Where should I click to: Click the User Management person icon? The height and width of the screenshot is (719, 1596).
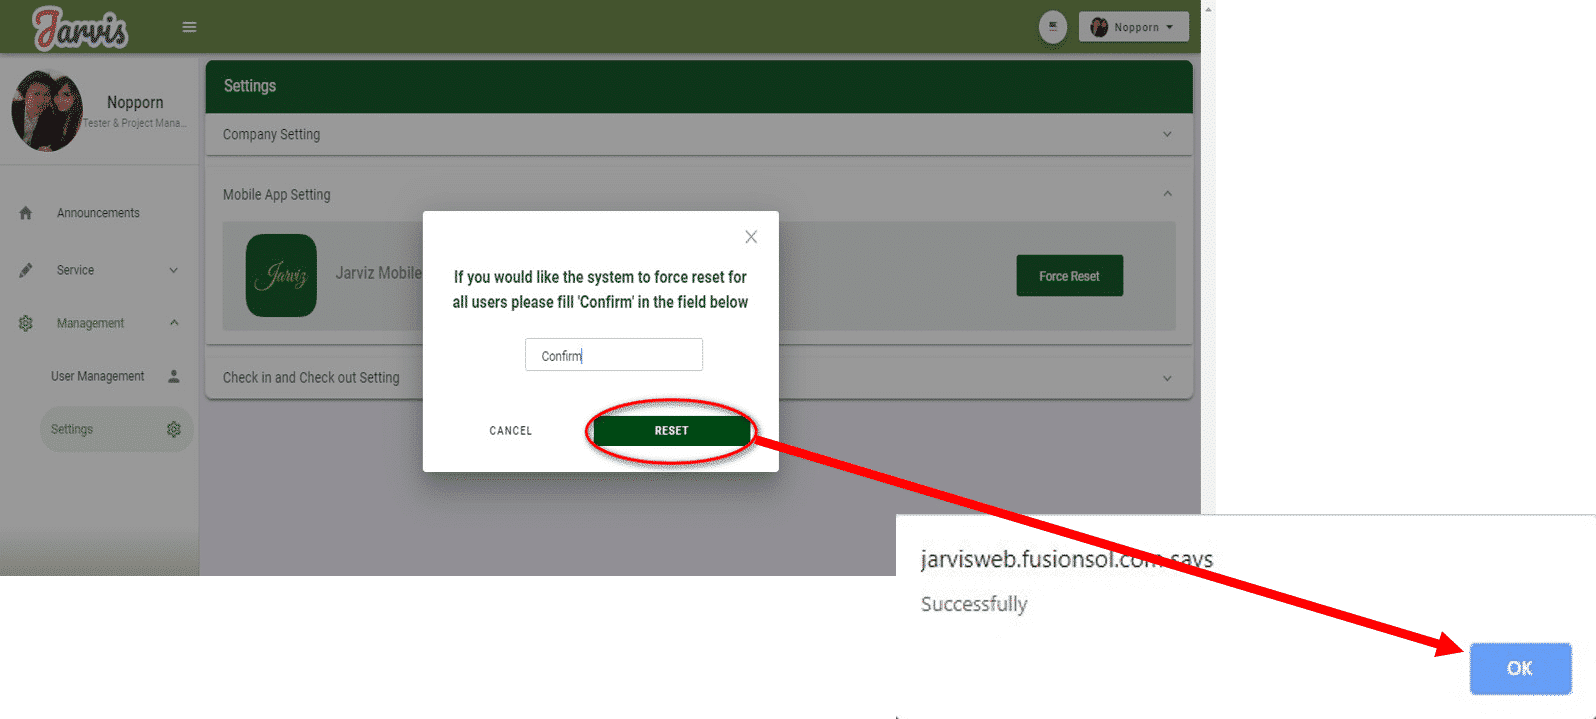(x=174, y=376)
